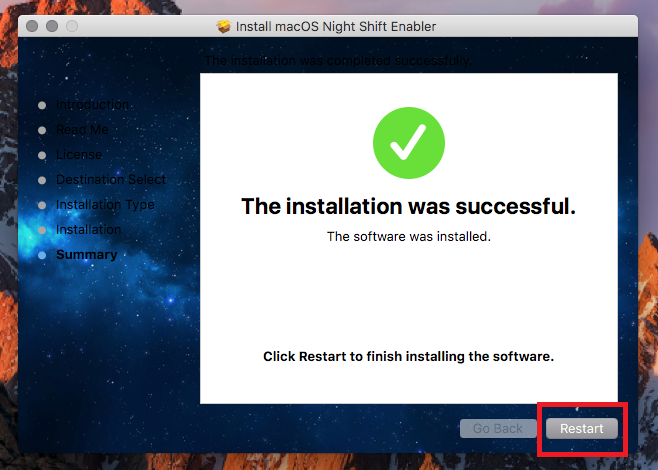Click the bullet dot beside Introduction
This screenshot has height=470, width=658.
(42, 105)
